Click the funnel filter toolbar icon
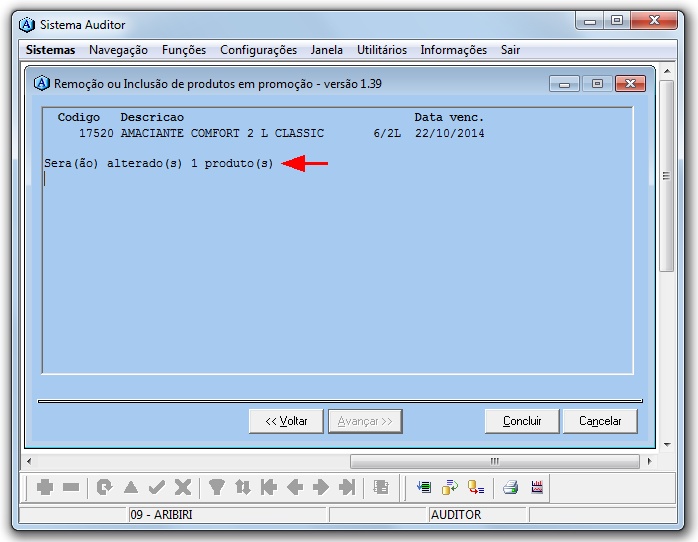698x542 pixels. (216, 487)
